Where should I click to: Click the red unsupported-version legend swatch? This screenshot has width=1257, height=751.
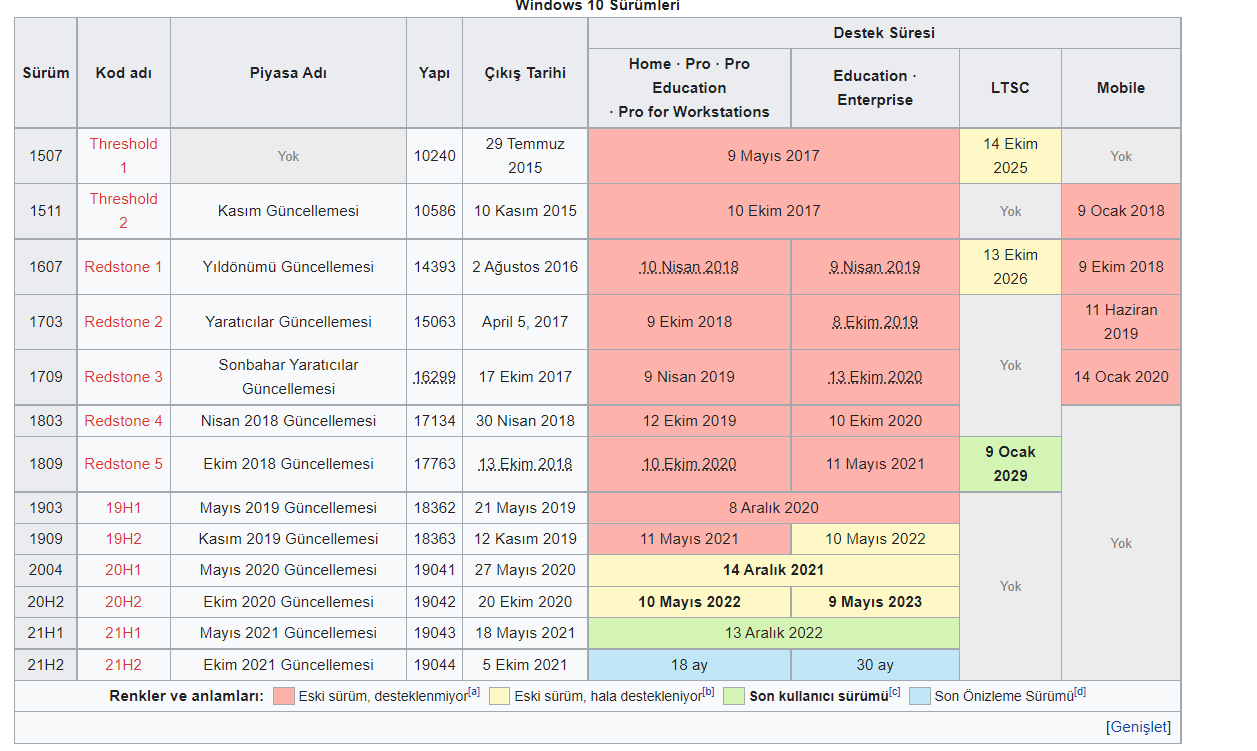283,696
